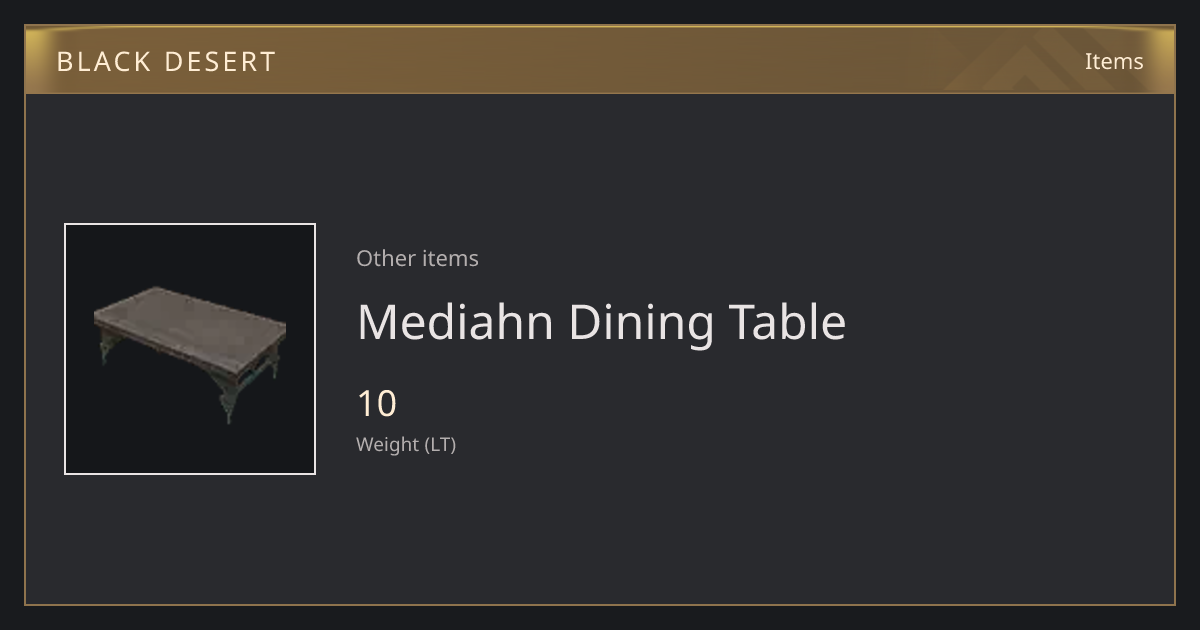Click the table leg in the item image
The image size is (1200, 630).
pyautogui.click(x=229, y=397)
